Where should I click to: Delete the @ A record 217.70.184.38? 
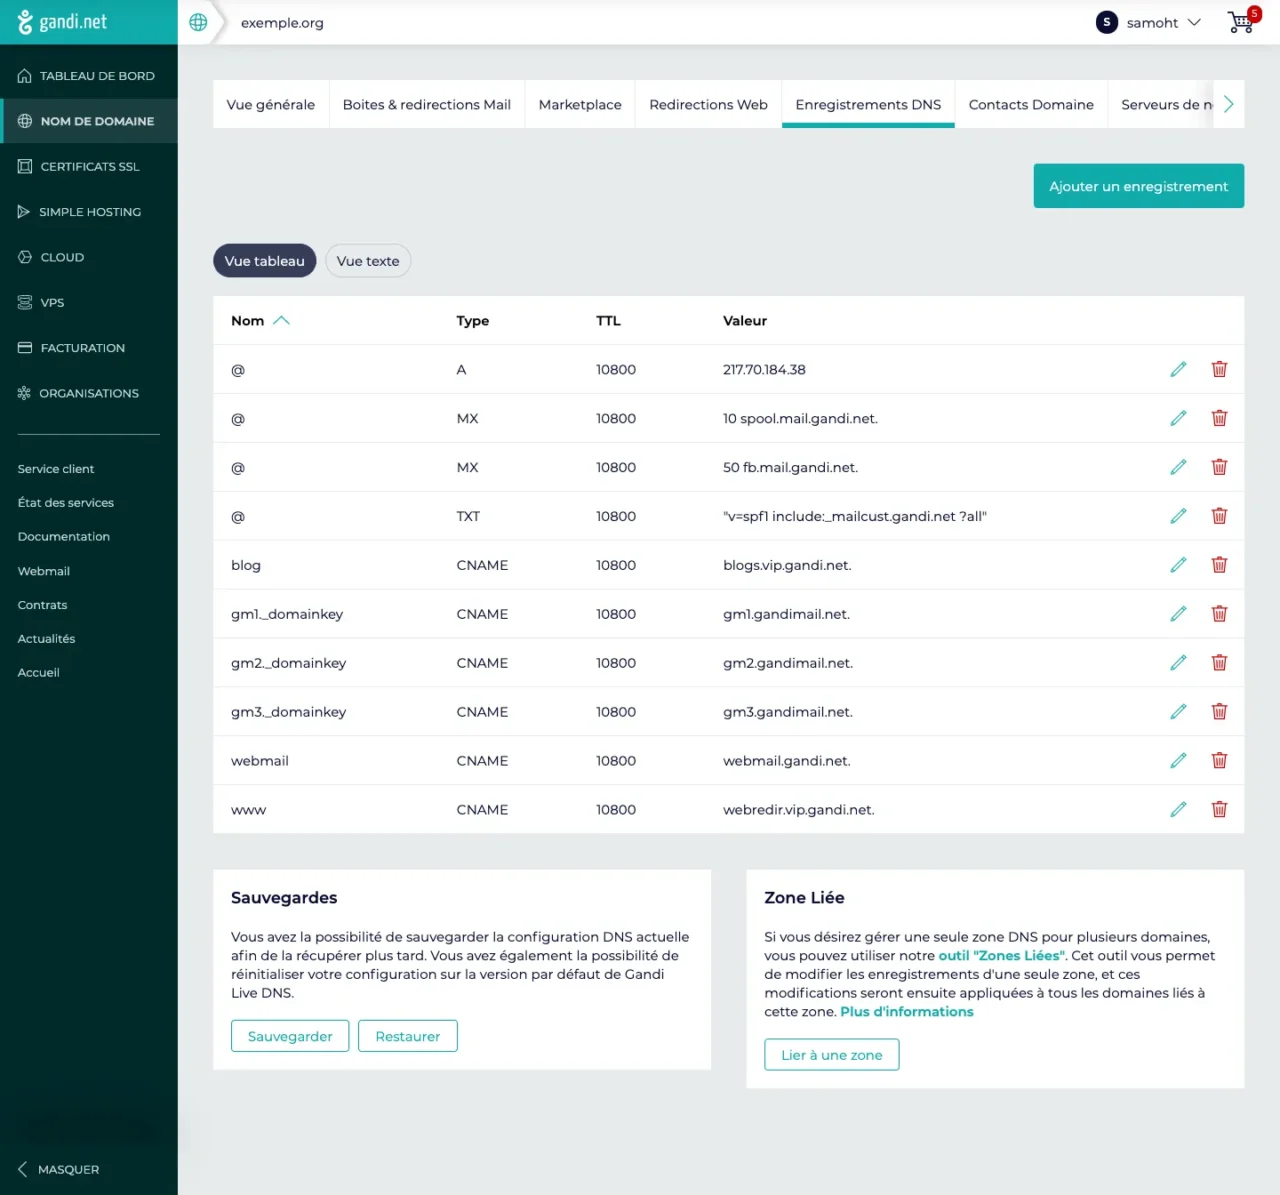[1219, 369]
